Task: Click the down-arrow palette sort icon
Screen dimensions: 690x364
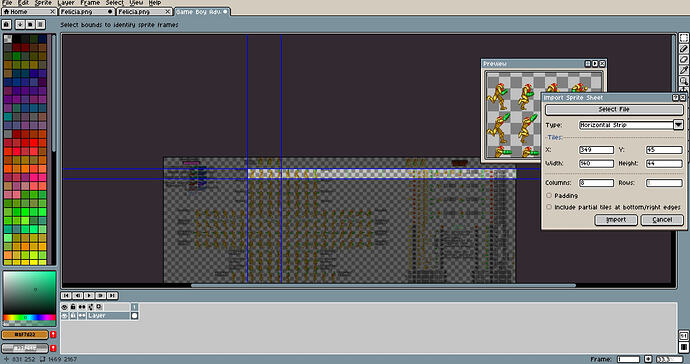Action: [x=20, y=25]
